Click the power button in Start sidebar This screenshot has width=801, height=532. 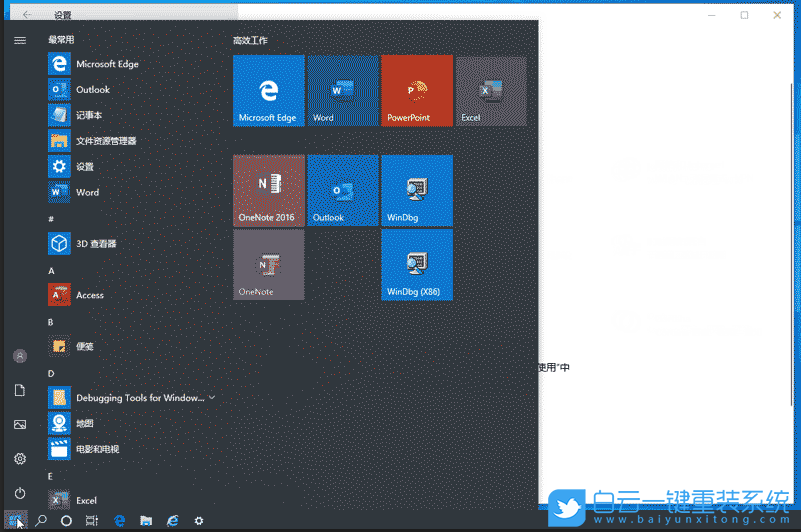(20, 493)
